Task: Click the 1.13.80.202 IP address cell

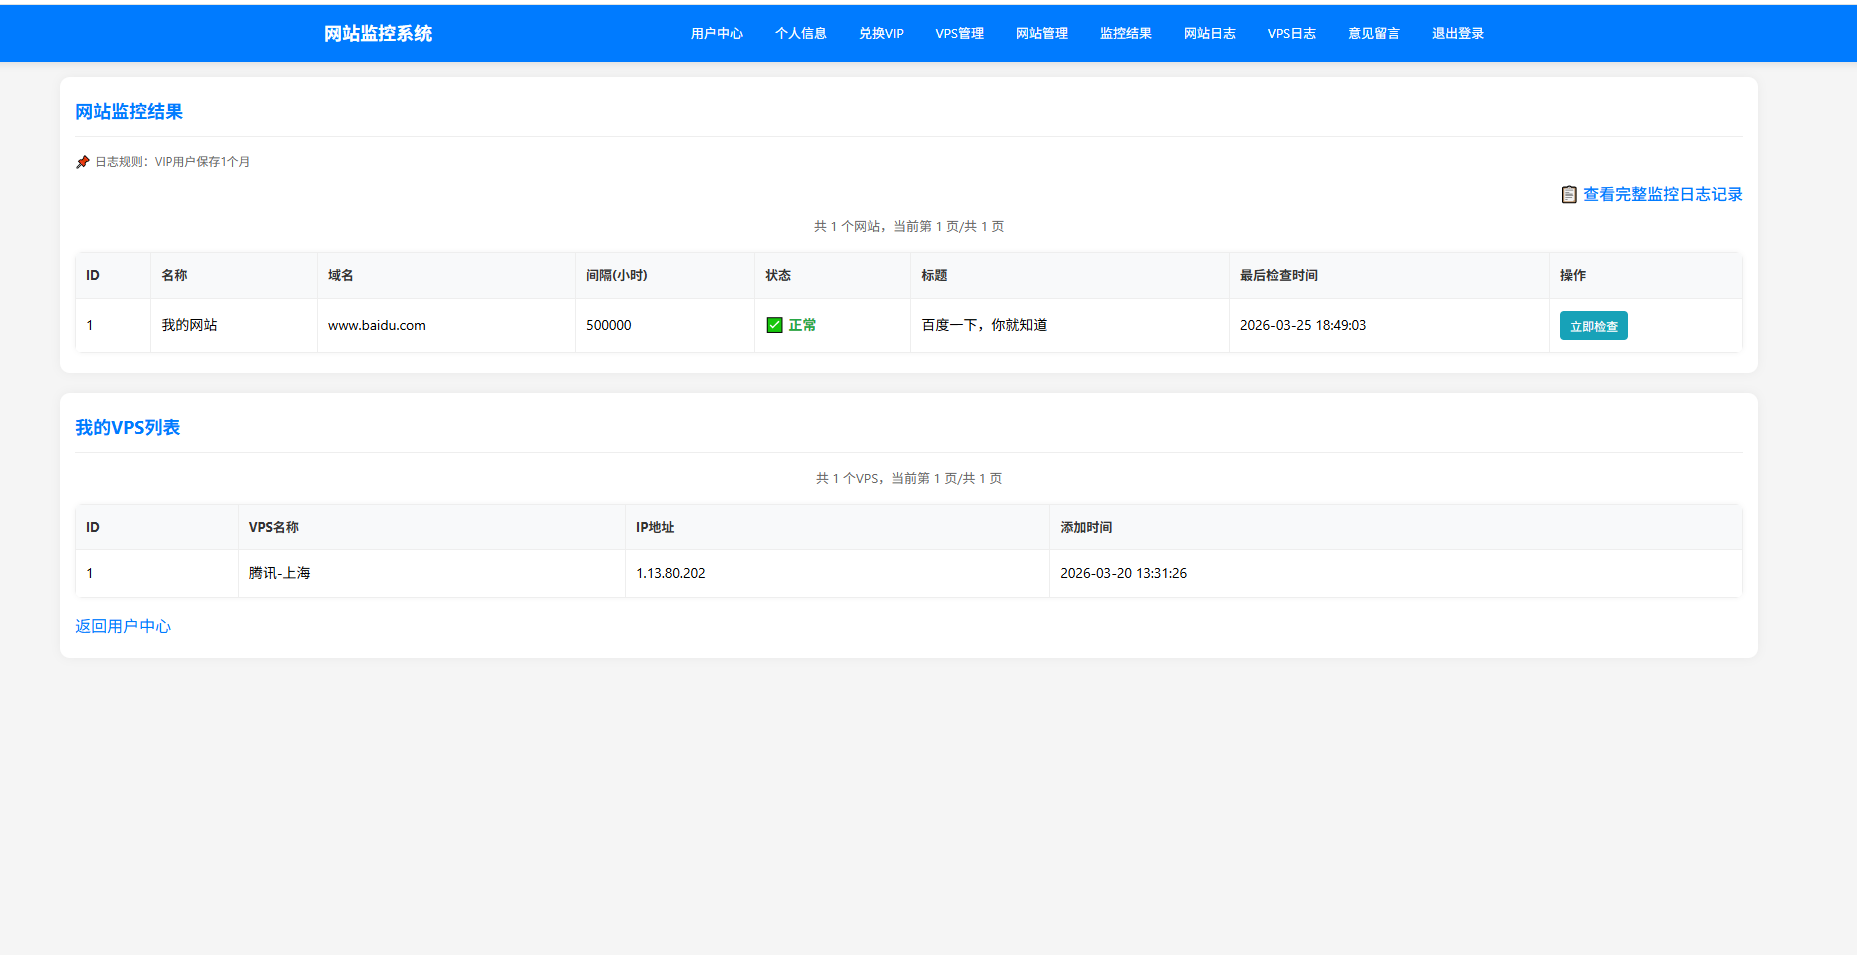Action: (670, 573)
